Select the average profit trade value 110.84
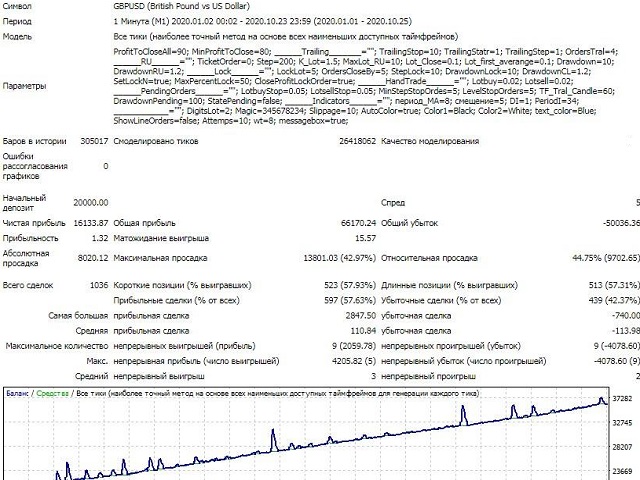 363,331
